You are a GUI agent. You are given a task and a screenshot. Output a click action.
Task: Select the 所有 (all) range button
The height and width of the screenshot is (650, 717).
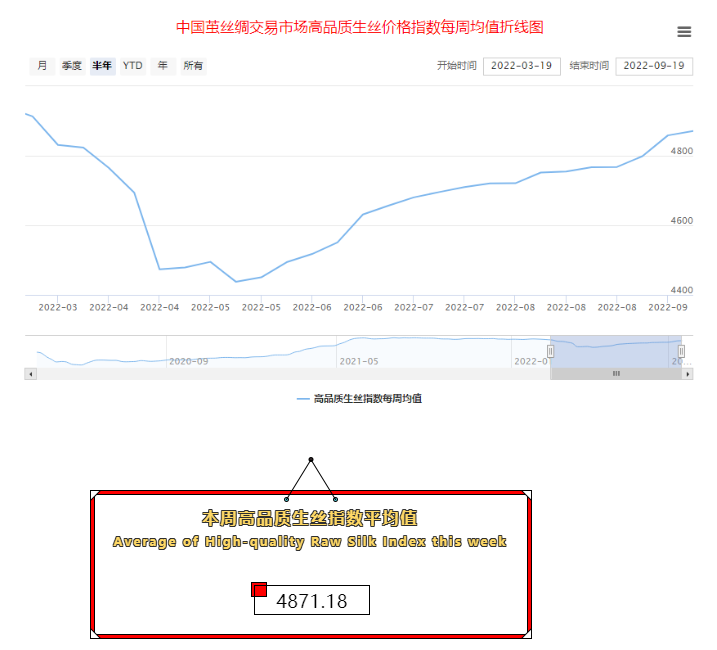194,66
